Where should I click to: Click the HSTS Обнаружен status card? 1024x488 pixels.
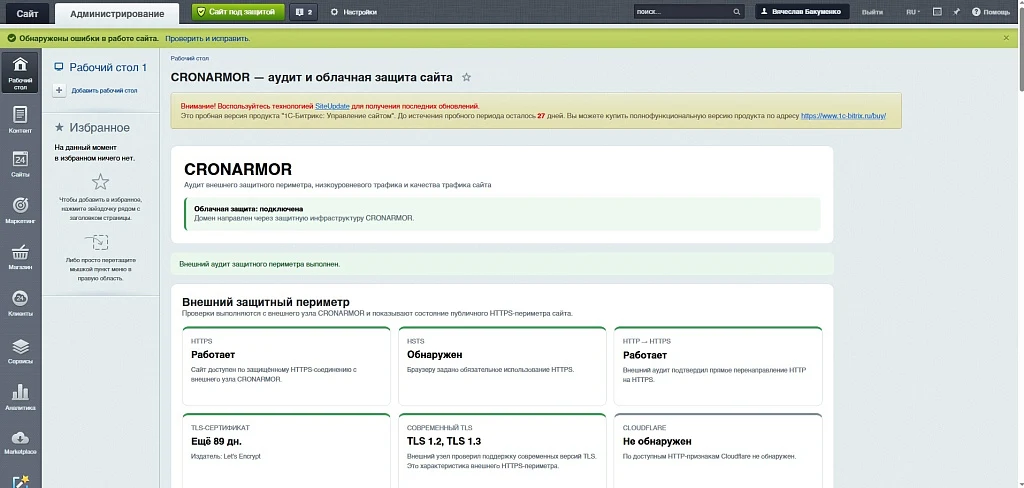502,366
